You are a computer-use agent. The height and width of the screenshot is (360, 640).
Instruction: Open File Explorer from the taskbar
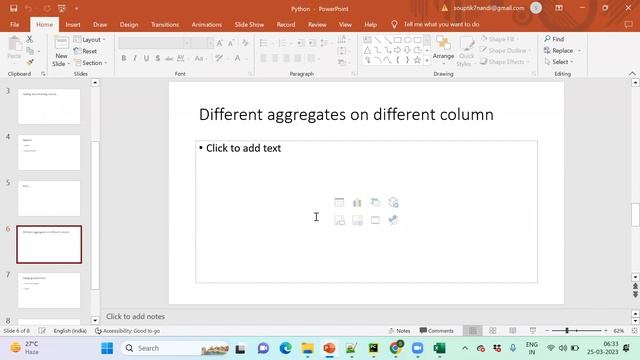(x=307, y=348)
